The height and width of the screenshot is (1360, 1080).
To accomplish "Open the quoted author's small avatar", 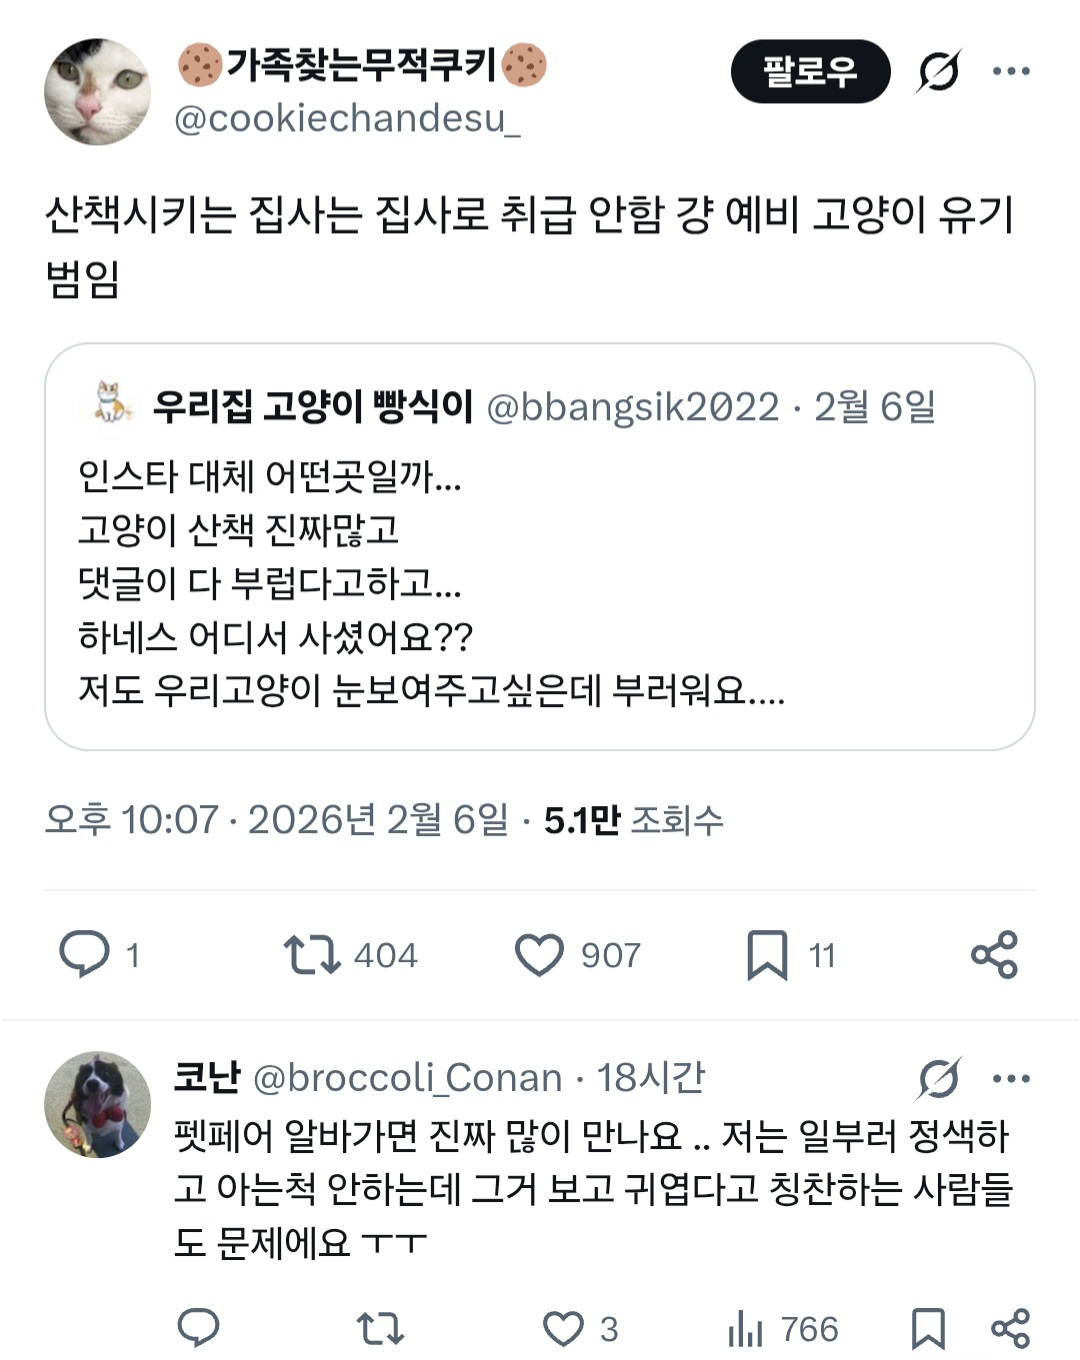I will (112, 404).
